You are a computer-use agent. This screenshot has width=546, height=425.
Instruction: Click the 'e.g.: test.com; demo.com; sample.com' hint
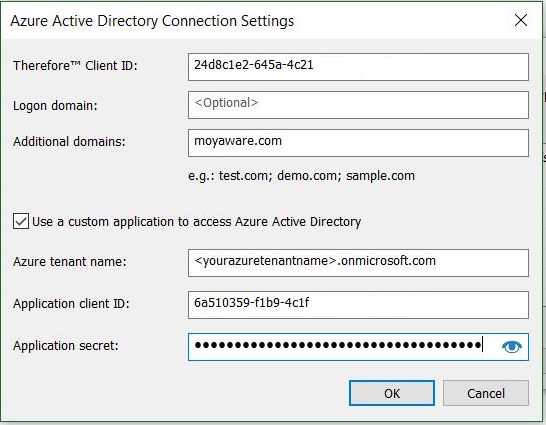(302, 176)
